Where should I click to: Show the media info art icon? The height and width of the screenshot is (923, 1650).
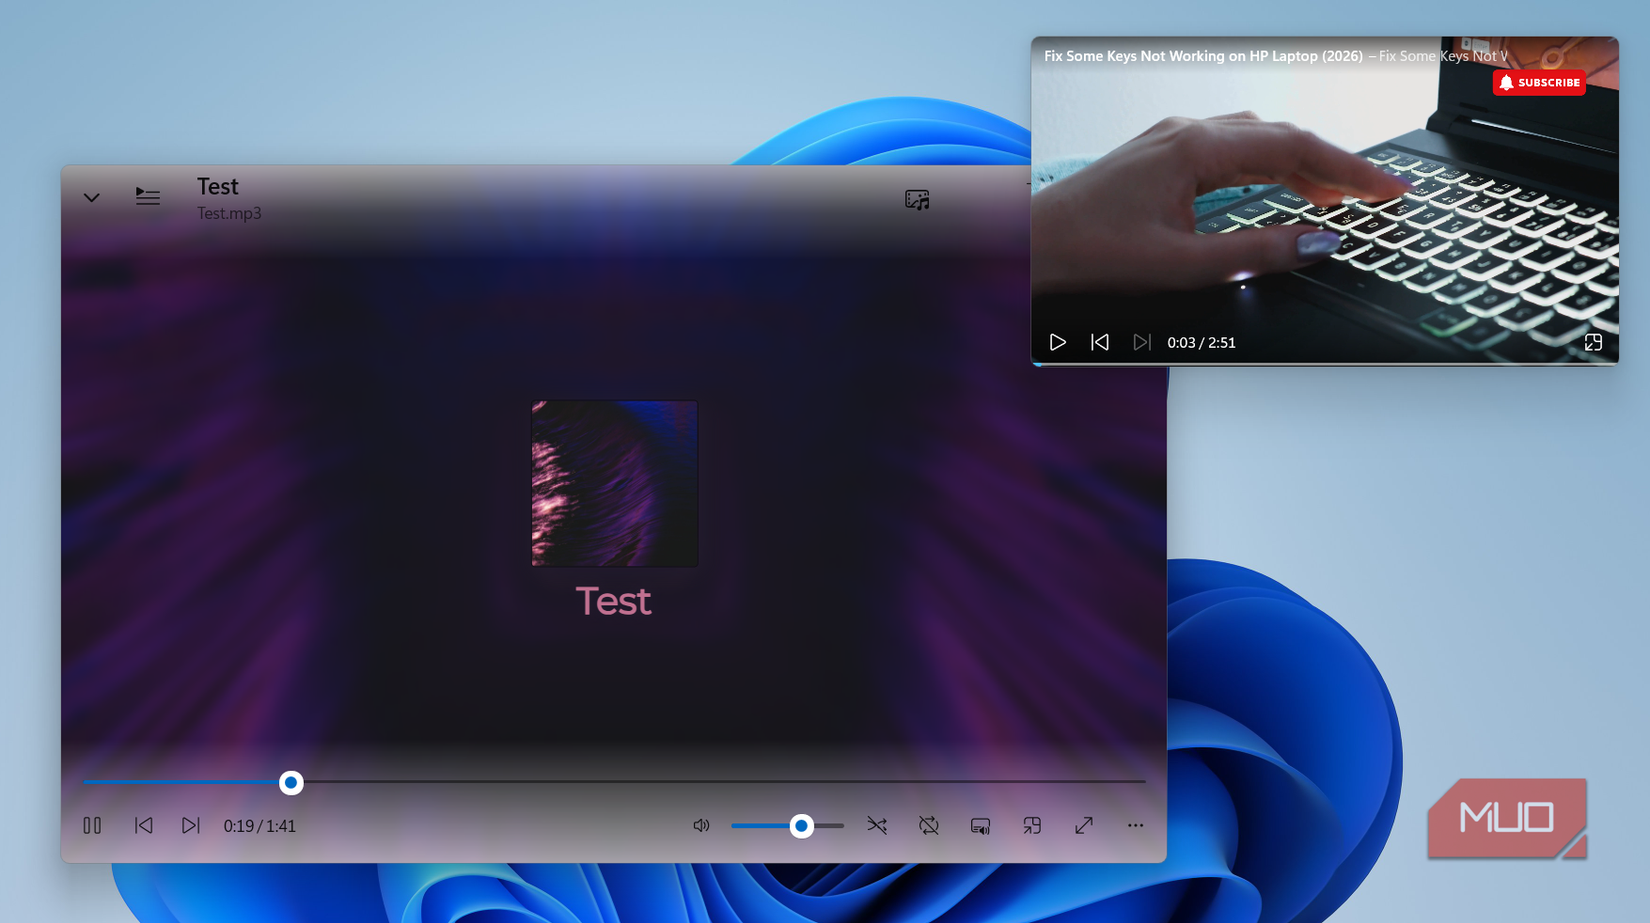coord(916,199)
